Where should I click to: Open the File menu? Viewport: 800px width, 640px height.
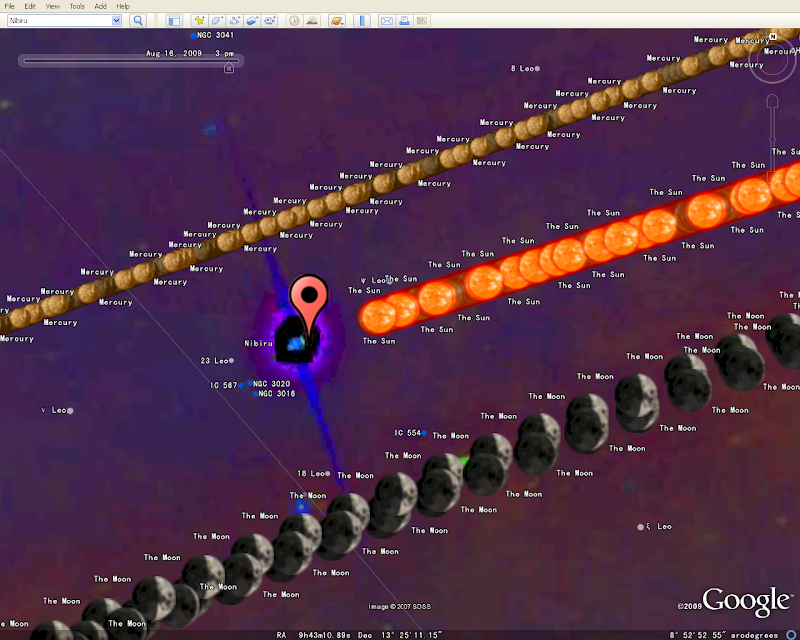coord(9,6)
